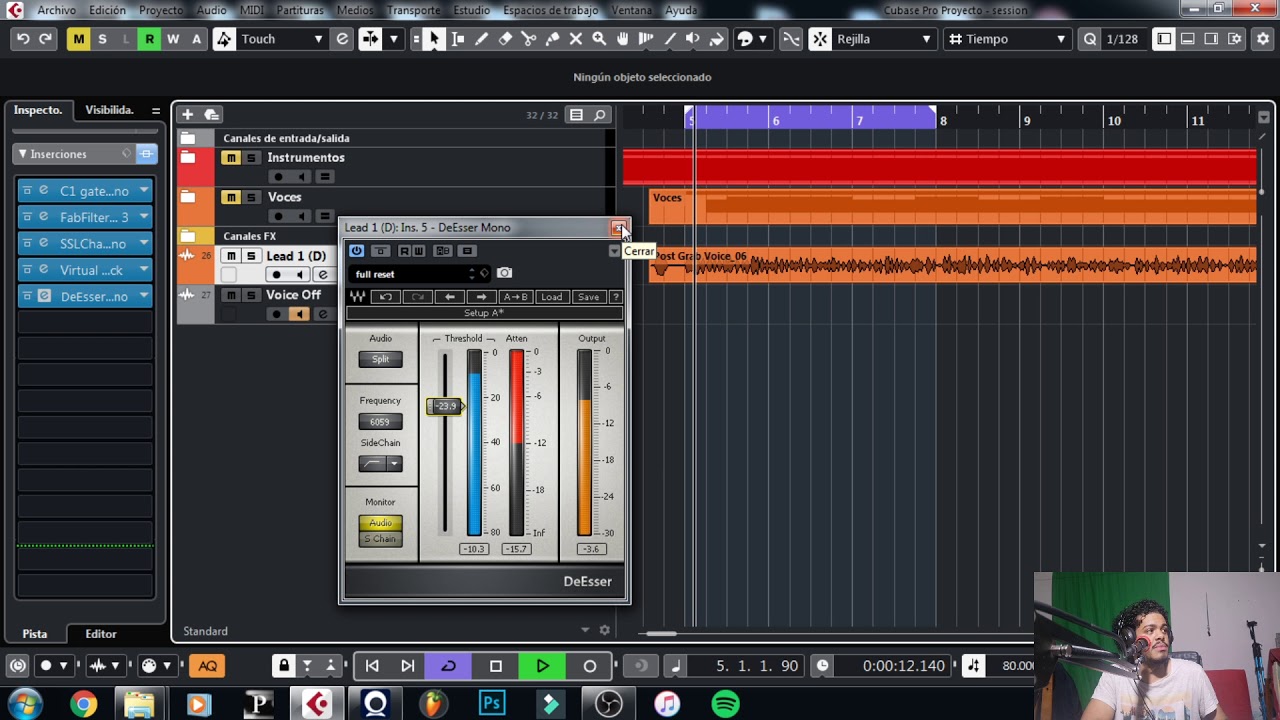Select the Split scissors tool

pyautogui.click(x=528, y=39)
